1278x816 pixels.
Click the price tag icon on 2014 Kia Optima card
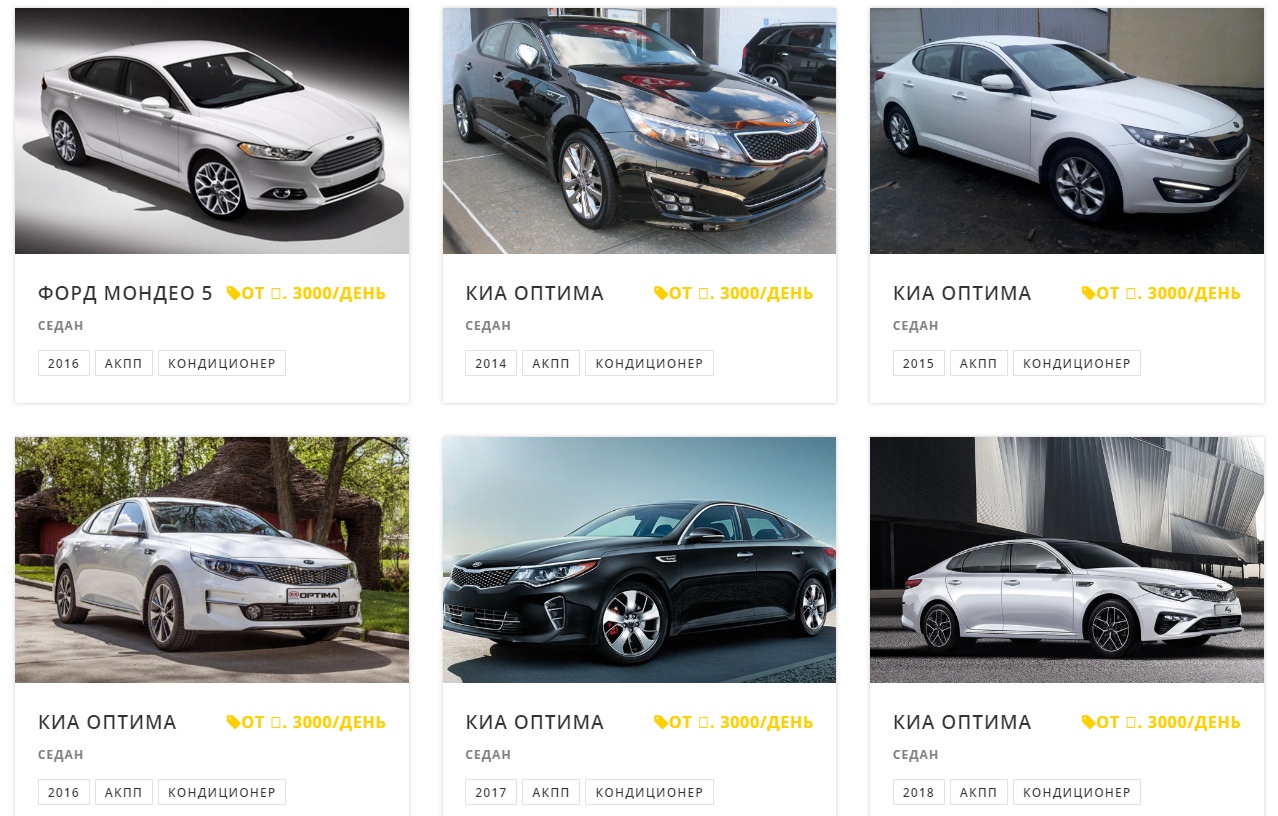coord(660,293)
